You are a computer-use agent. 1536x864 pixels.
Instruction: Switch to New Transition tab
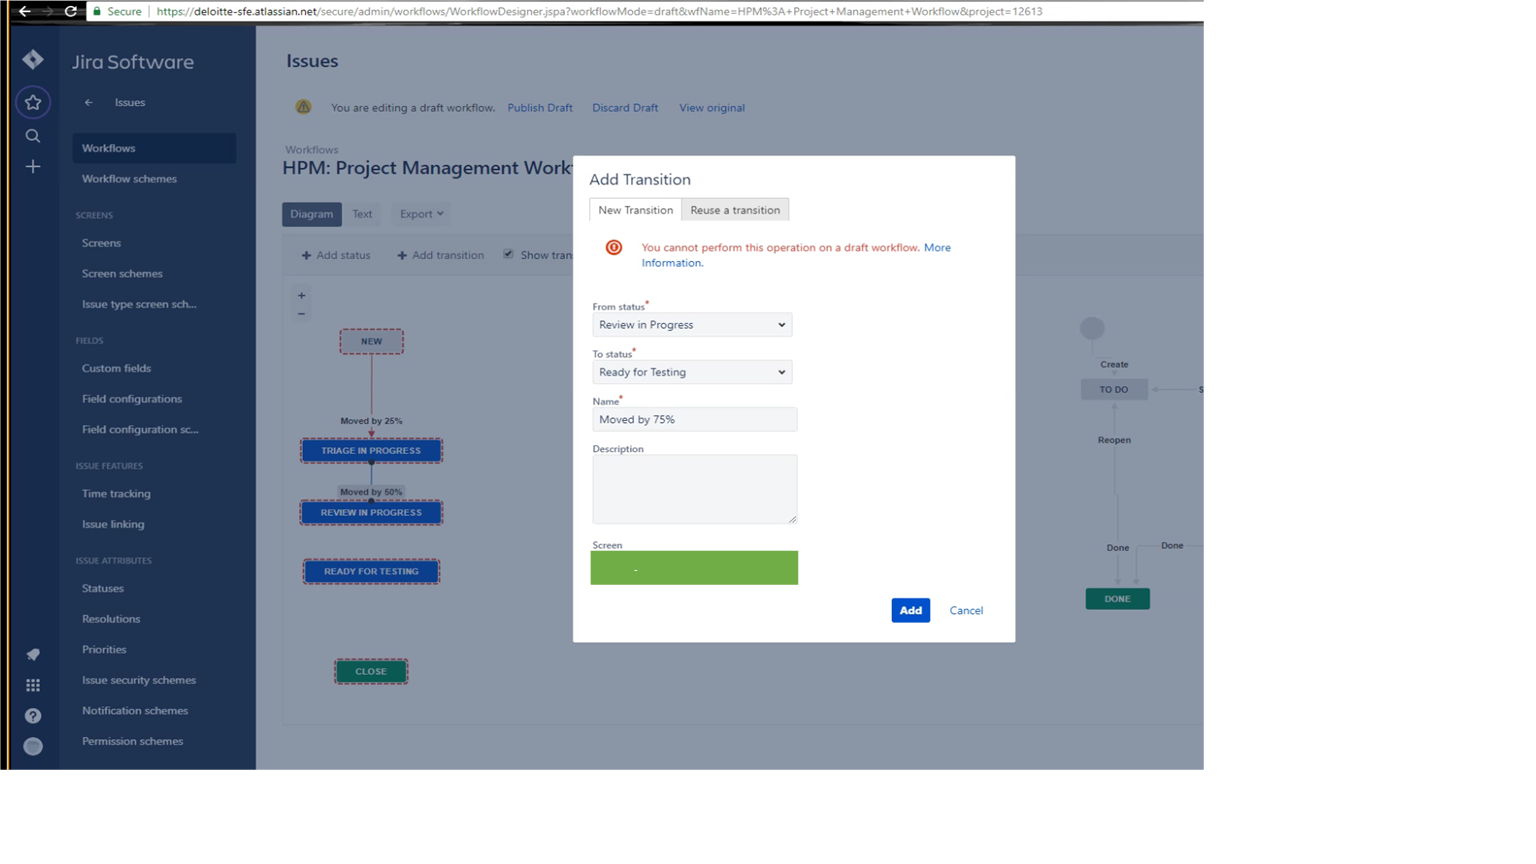[x=635, y=210]
